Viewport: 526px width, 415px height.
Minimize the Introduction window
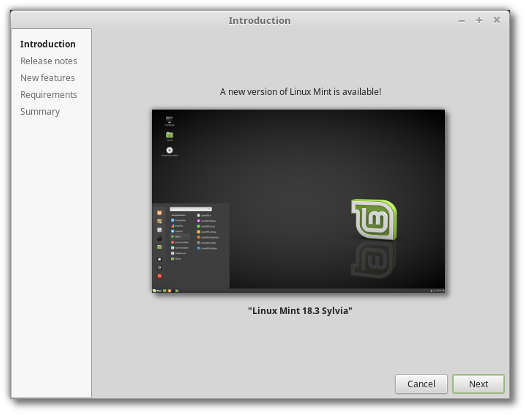coord(462,21)
